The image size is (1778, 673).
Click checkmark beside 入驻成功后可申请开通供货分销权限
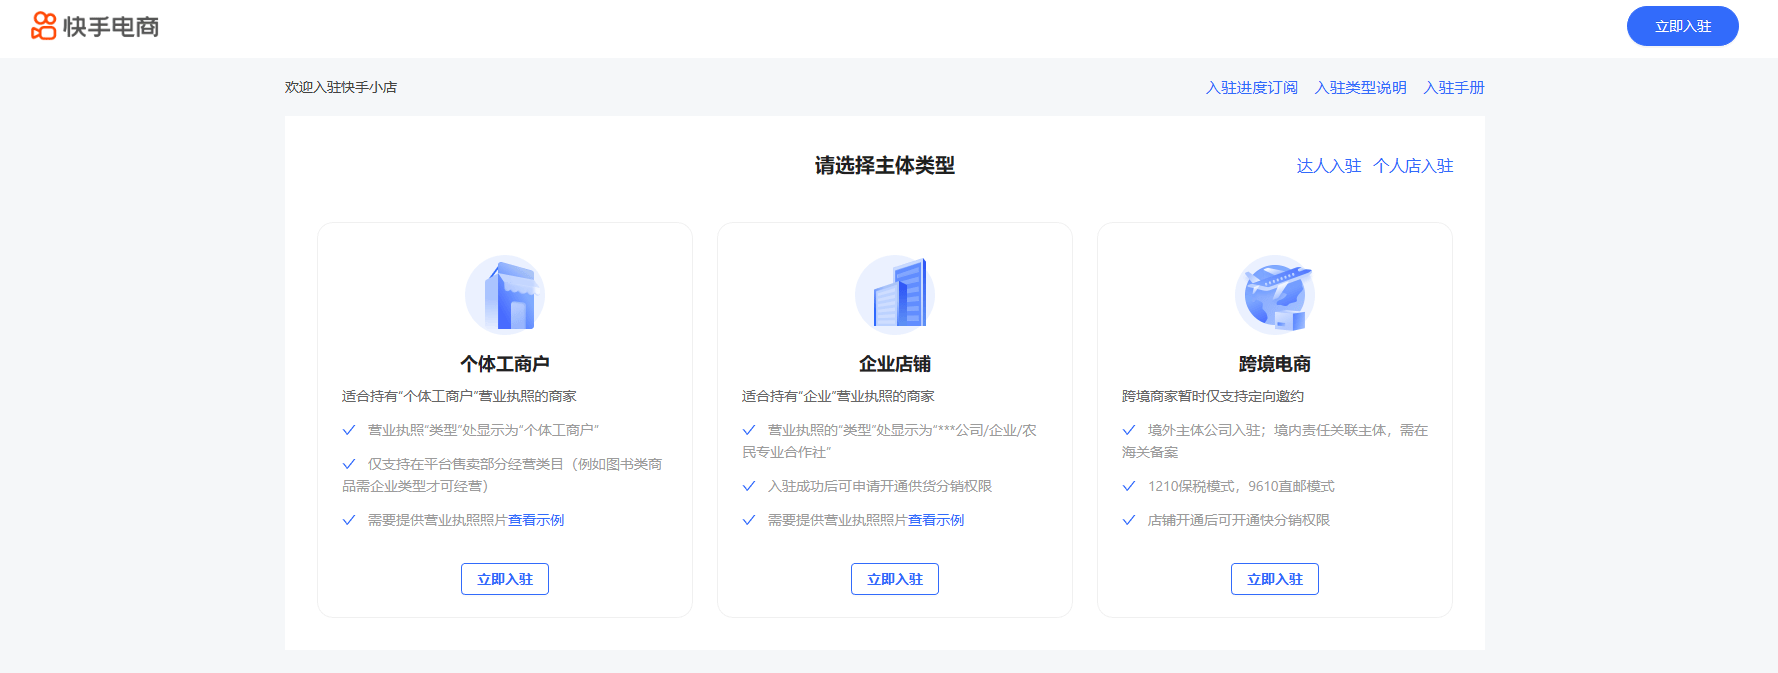click(x=749, y=486)
